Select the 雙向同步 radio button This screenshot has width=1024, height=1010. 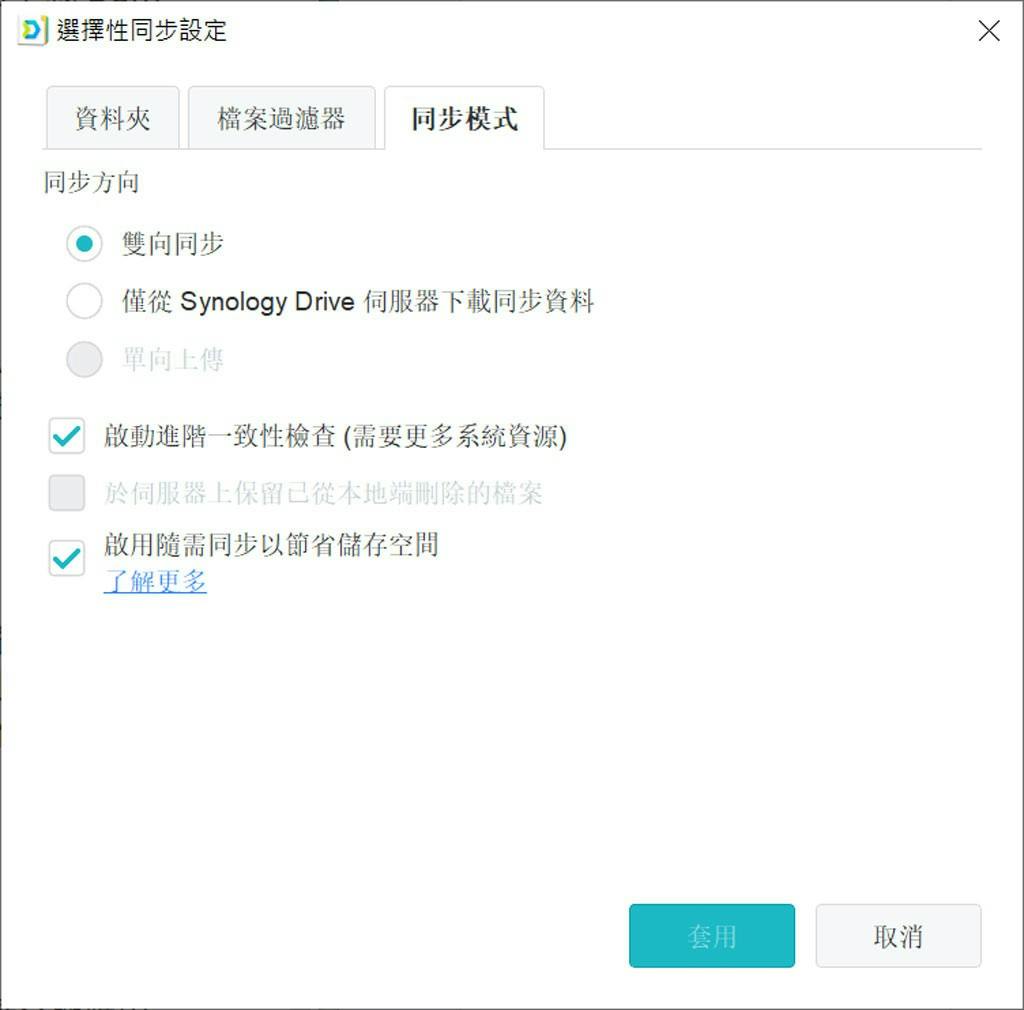point(84,244)
